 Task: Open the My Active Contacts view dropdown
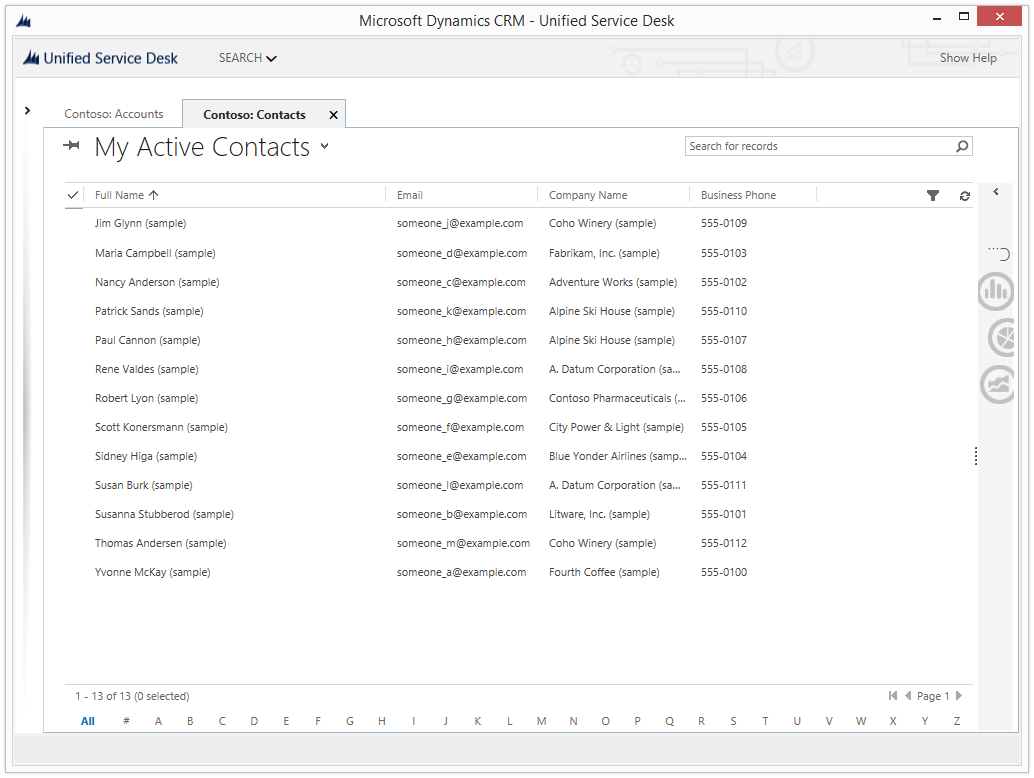click(x=323, y=147)
